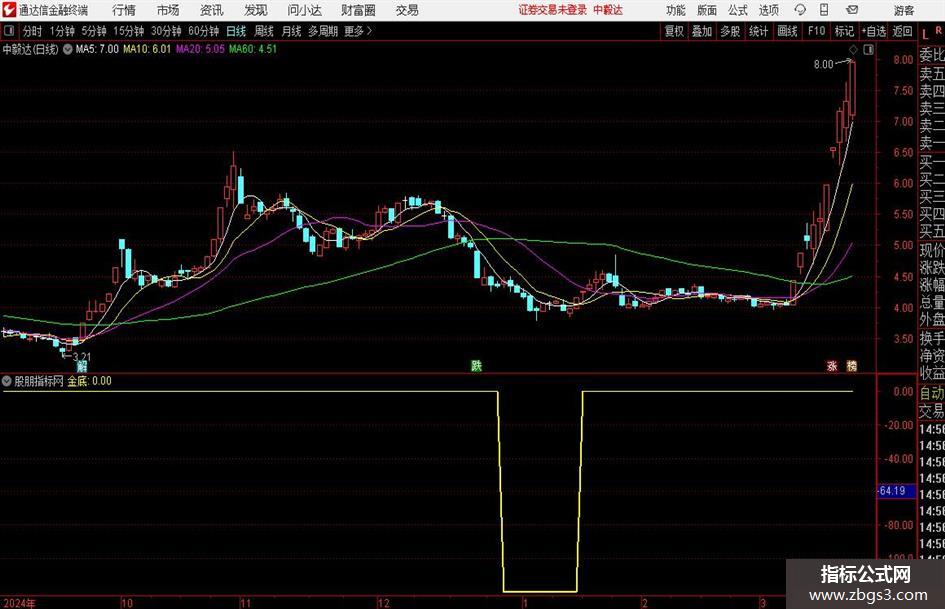The image size is (945, 609).
Task: Select the 60分钟 period
Action: pyautogui.click(x=203, y=31)
